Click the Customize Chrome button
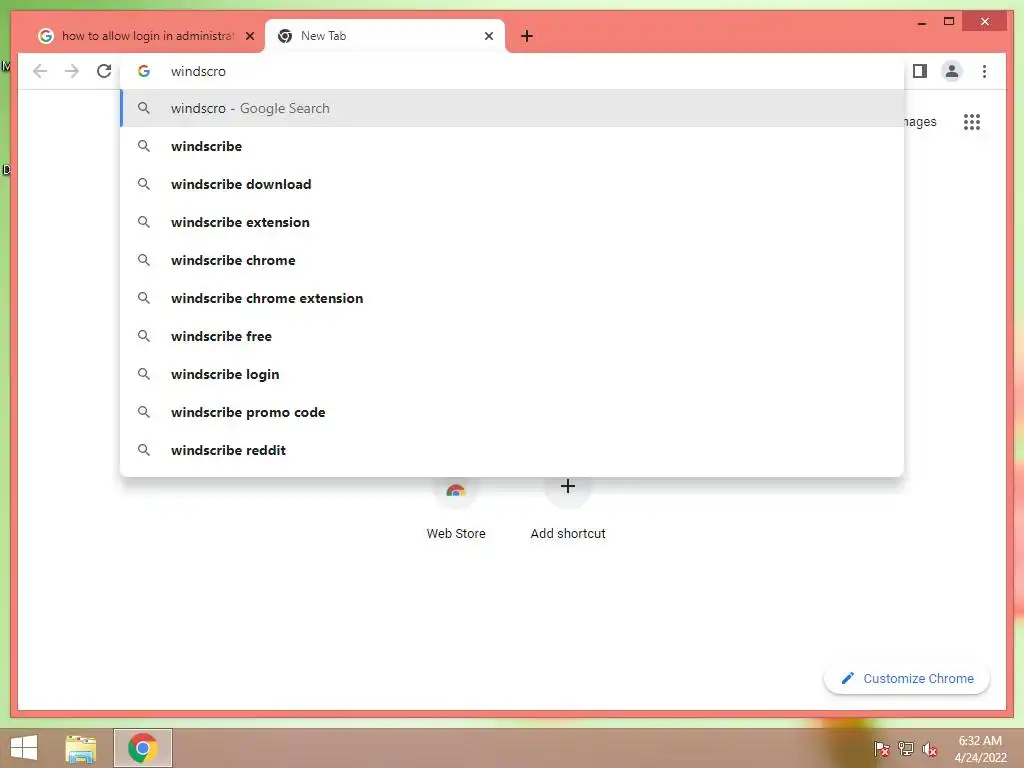 (x=907, y=679)
